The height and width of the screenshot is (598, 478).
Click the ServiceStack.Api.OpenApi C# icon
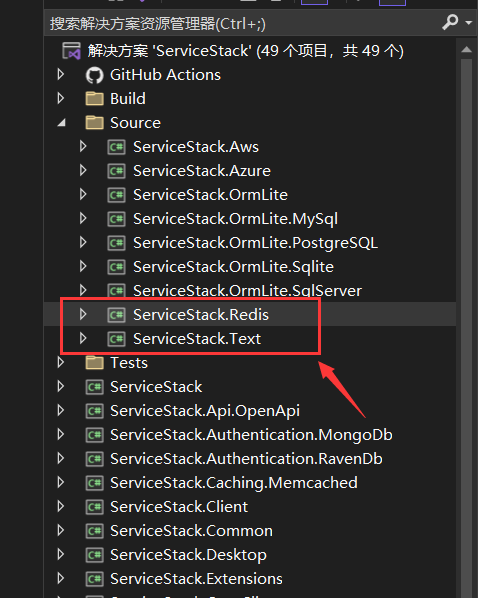[x=94, y=411]
